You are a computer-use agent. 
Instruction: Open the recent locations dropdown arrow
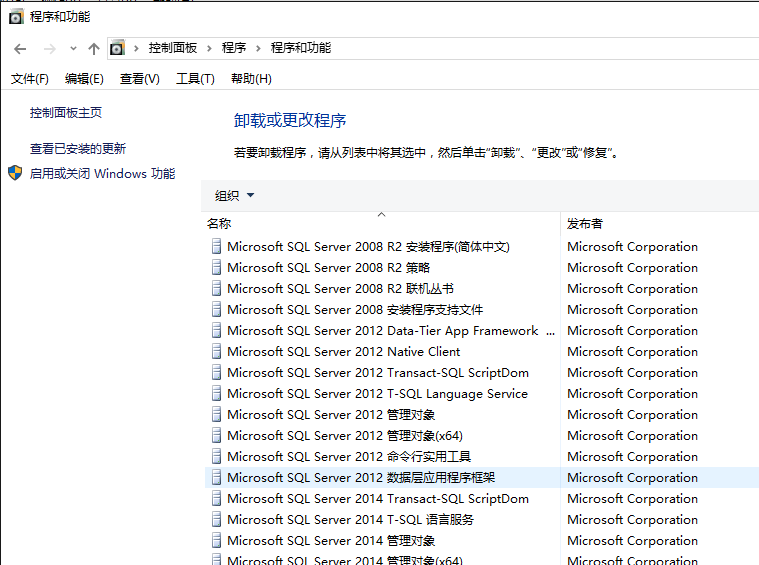[x=73, y=48]
